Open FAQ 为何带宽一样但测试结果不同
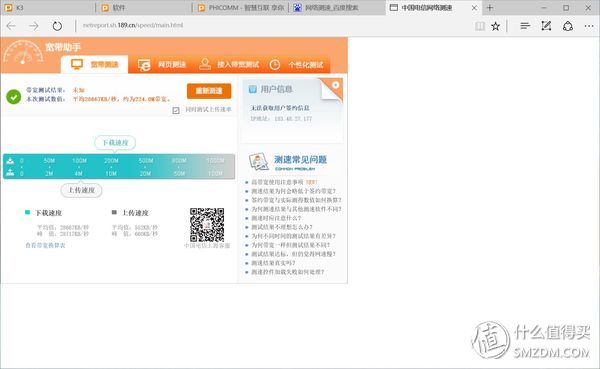Viewport: 600px width, 369px height. (x=291, y=245)
